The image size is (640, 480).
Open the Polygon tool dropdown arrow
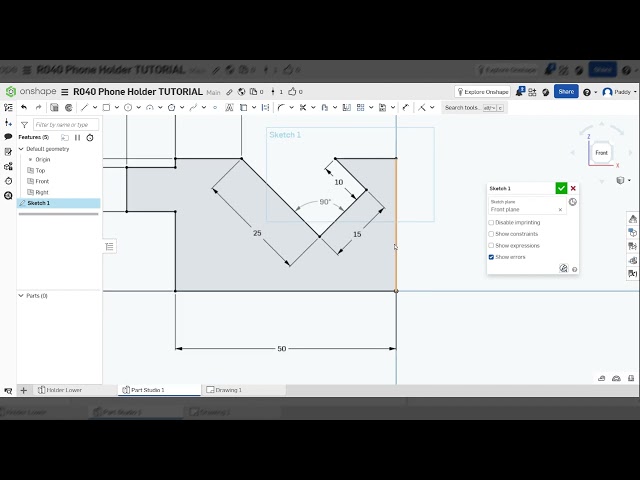[182, 107]
